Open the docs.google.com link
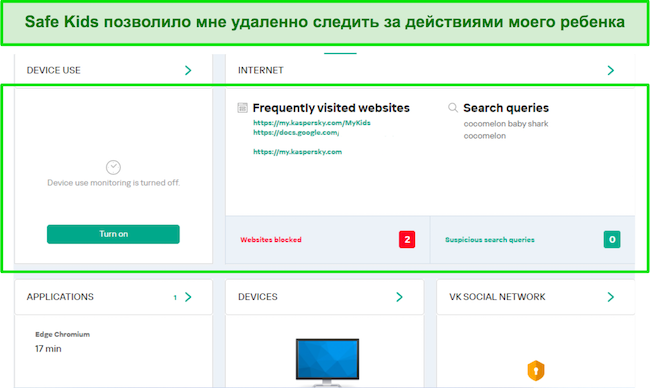 [x=296, y=133]
